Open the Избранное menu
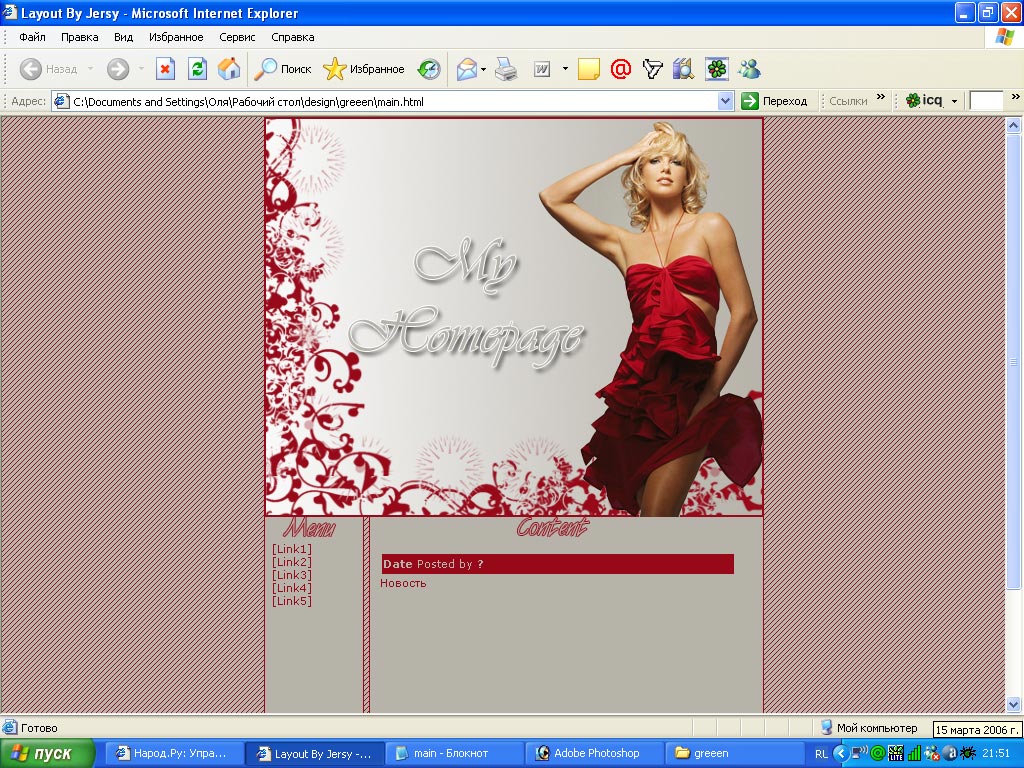The image size is (1024, 768). click(x=176, y=37)
